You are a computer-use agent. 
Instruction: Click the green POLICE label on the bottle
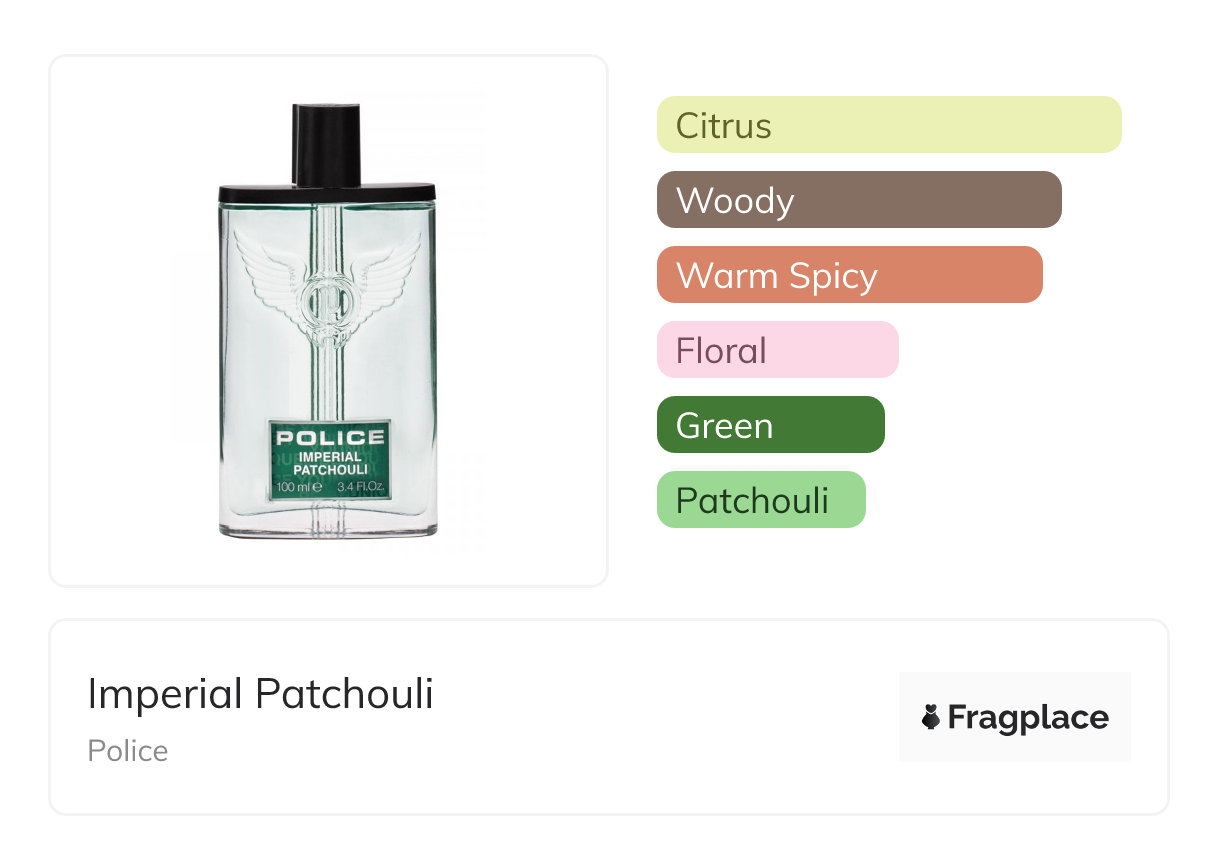pyautogui.click(x=330, y=460)
